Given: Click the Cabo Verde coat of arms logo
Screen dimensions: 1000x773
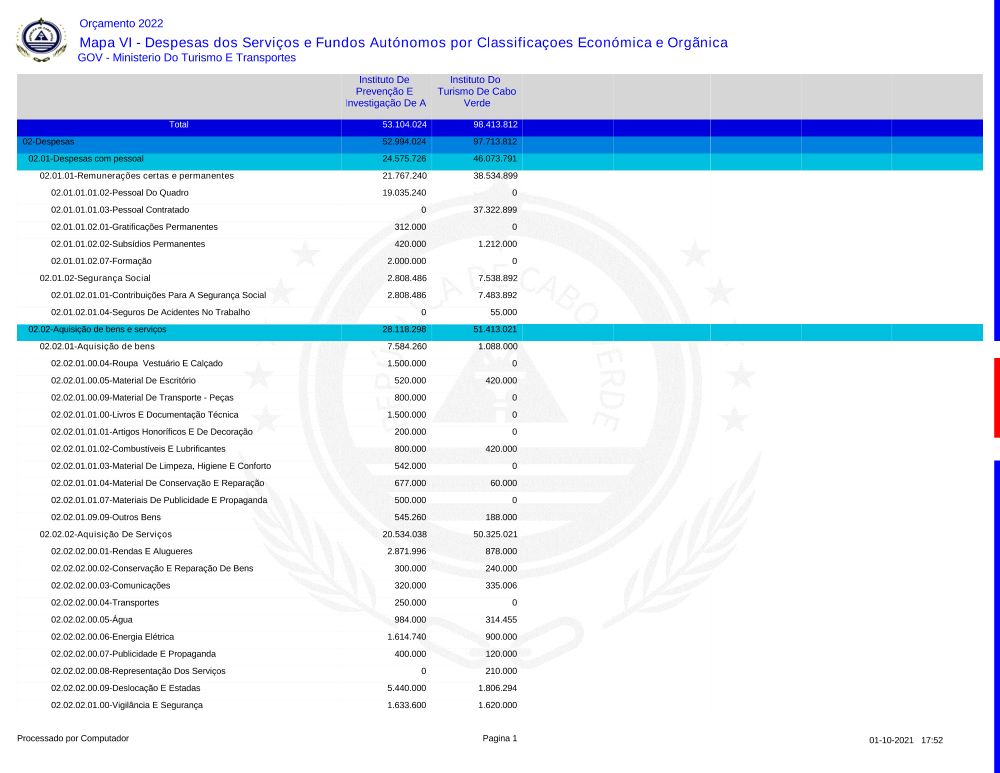Looking at the screenshot, I should pyautogui.click(x=43, y=40).
